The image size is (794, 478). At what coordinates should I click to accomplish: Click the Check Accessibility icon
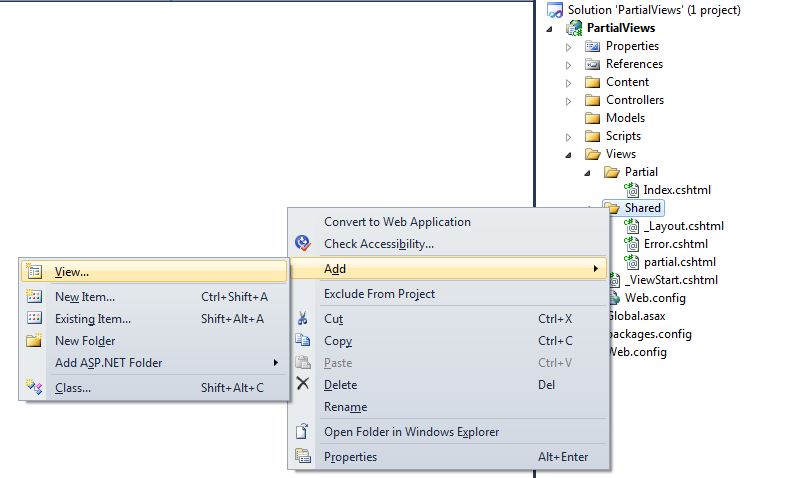(303, 243)
